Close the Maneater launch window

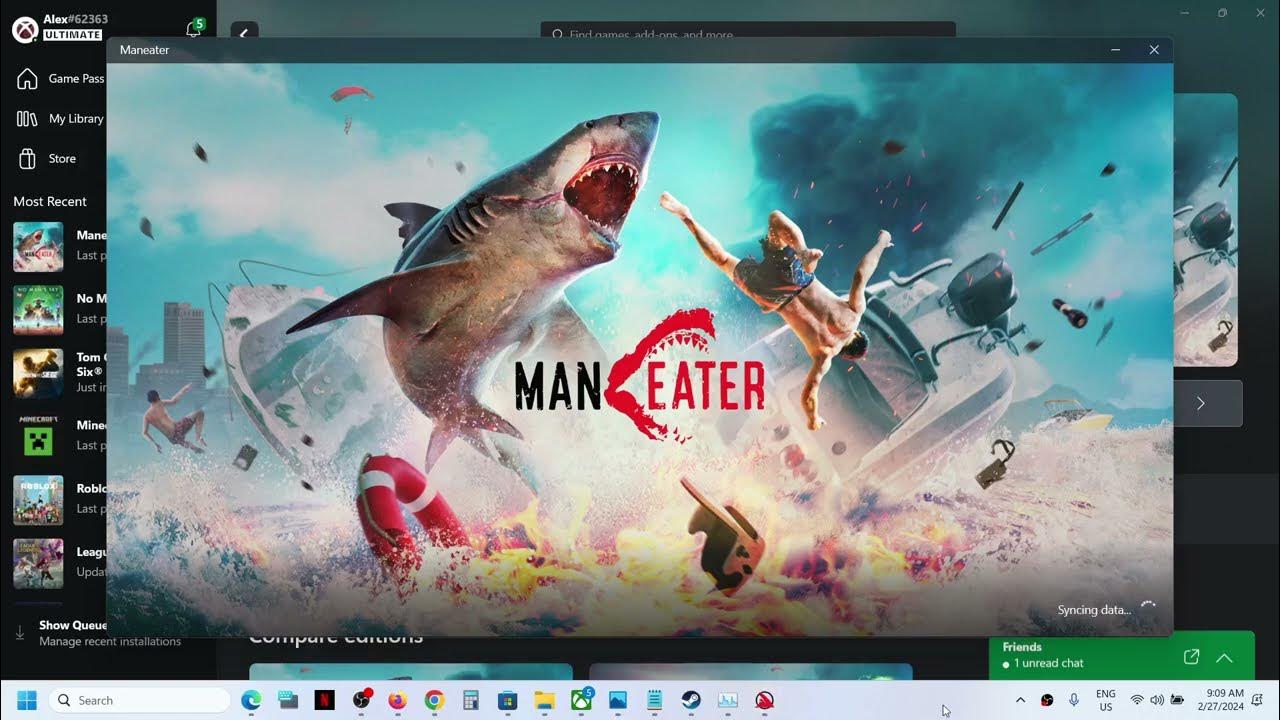click(1154, 50)
